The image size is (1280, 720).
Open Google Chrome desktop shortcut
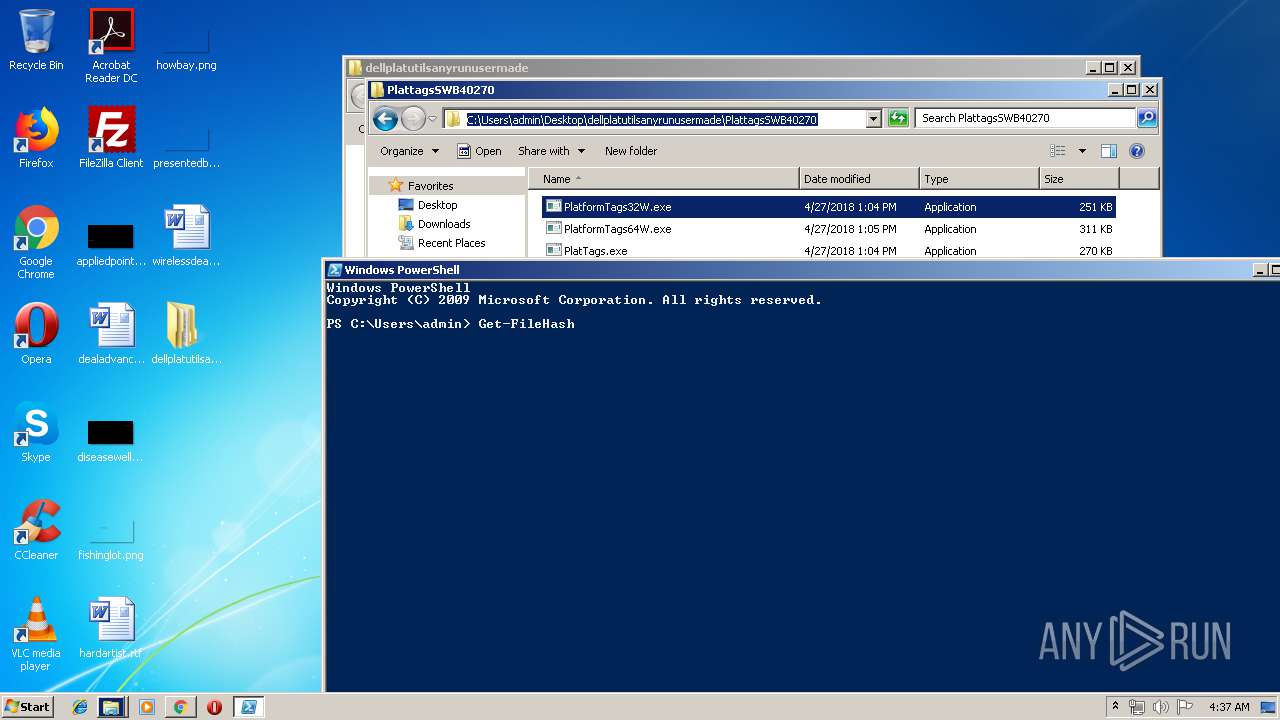point(36,243)
